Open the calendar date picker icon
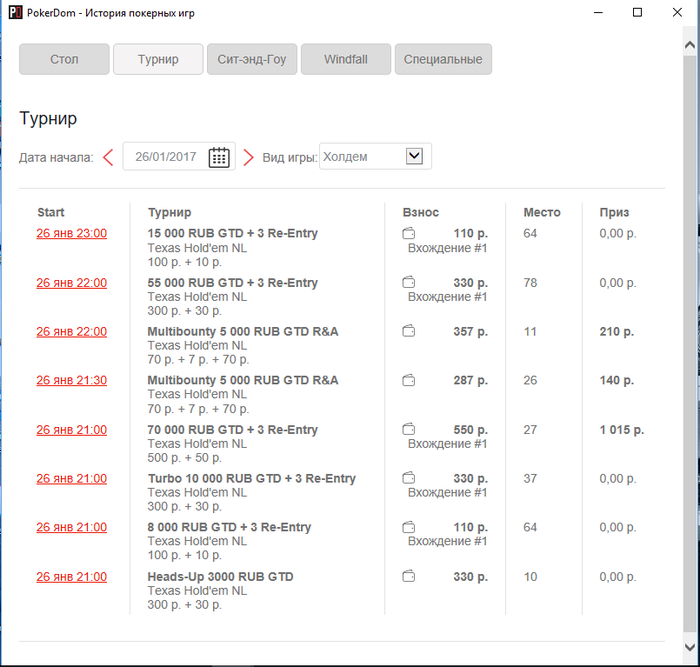Screen dimensions: 700x667 219,157
